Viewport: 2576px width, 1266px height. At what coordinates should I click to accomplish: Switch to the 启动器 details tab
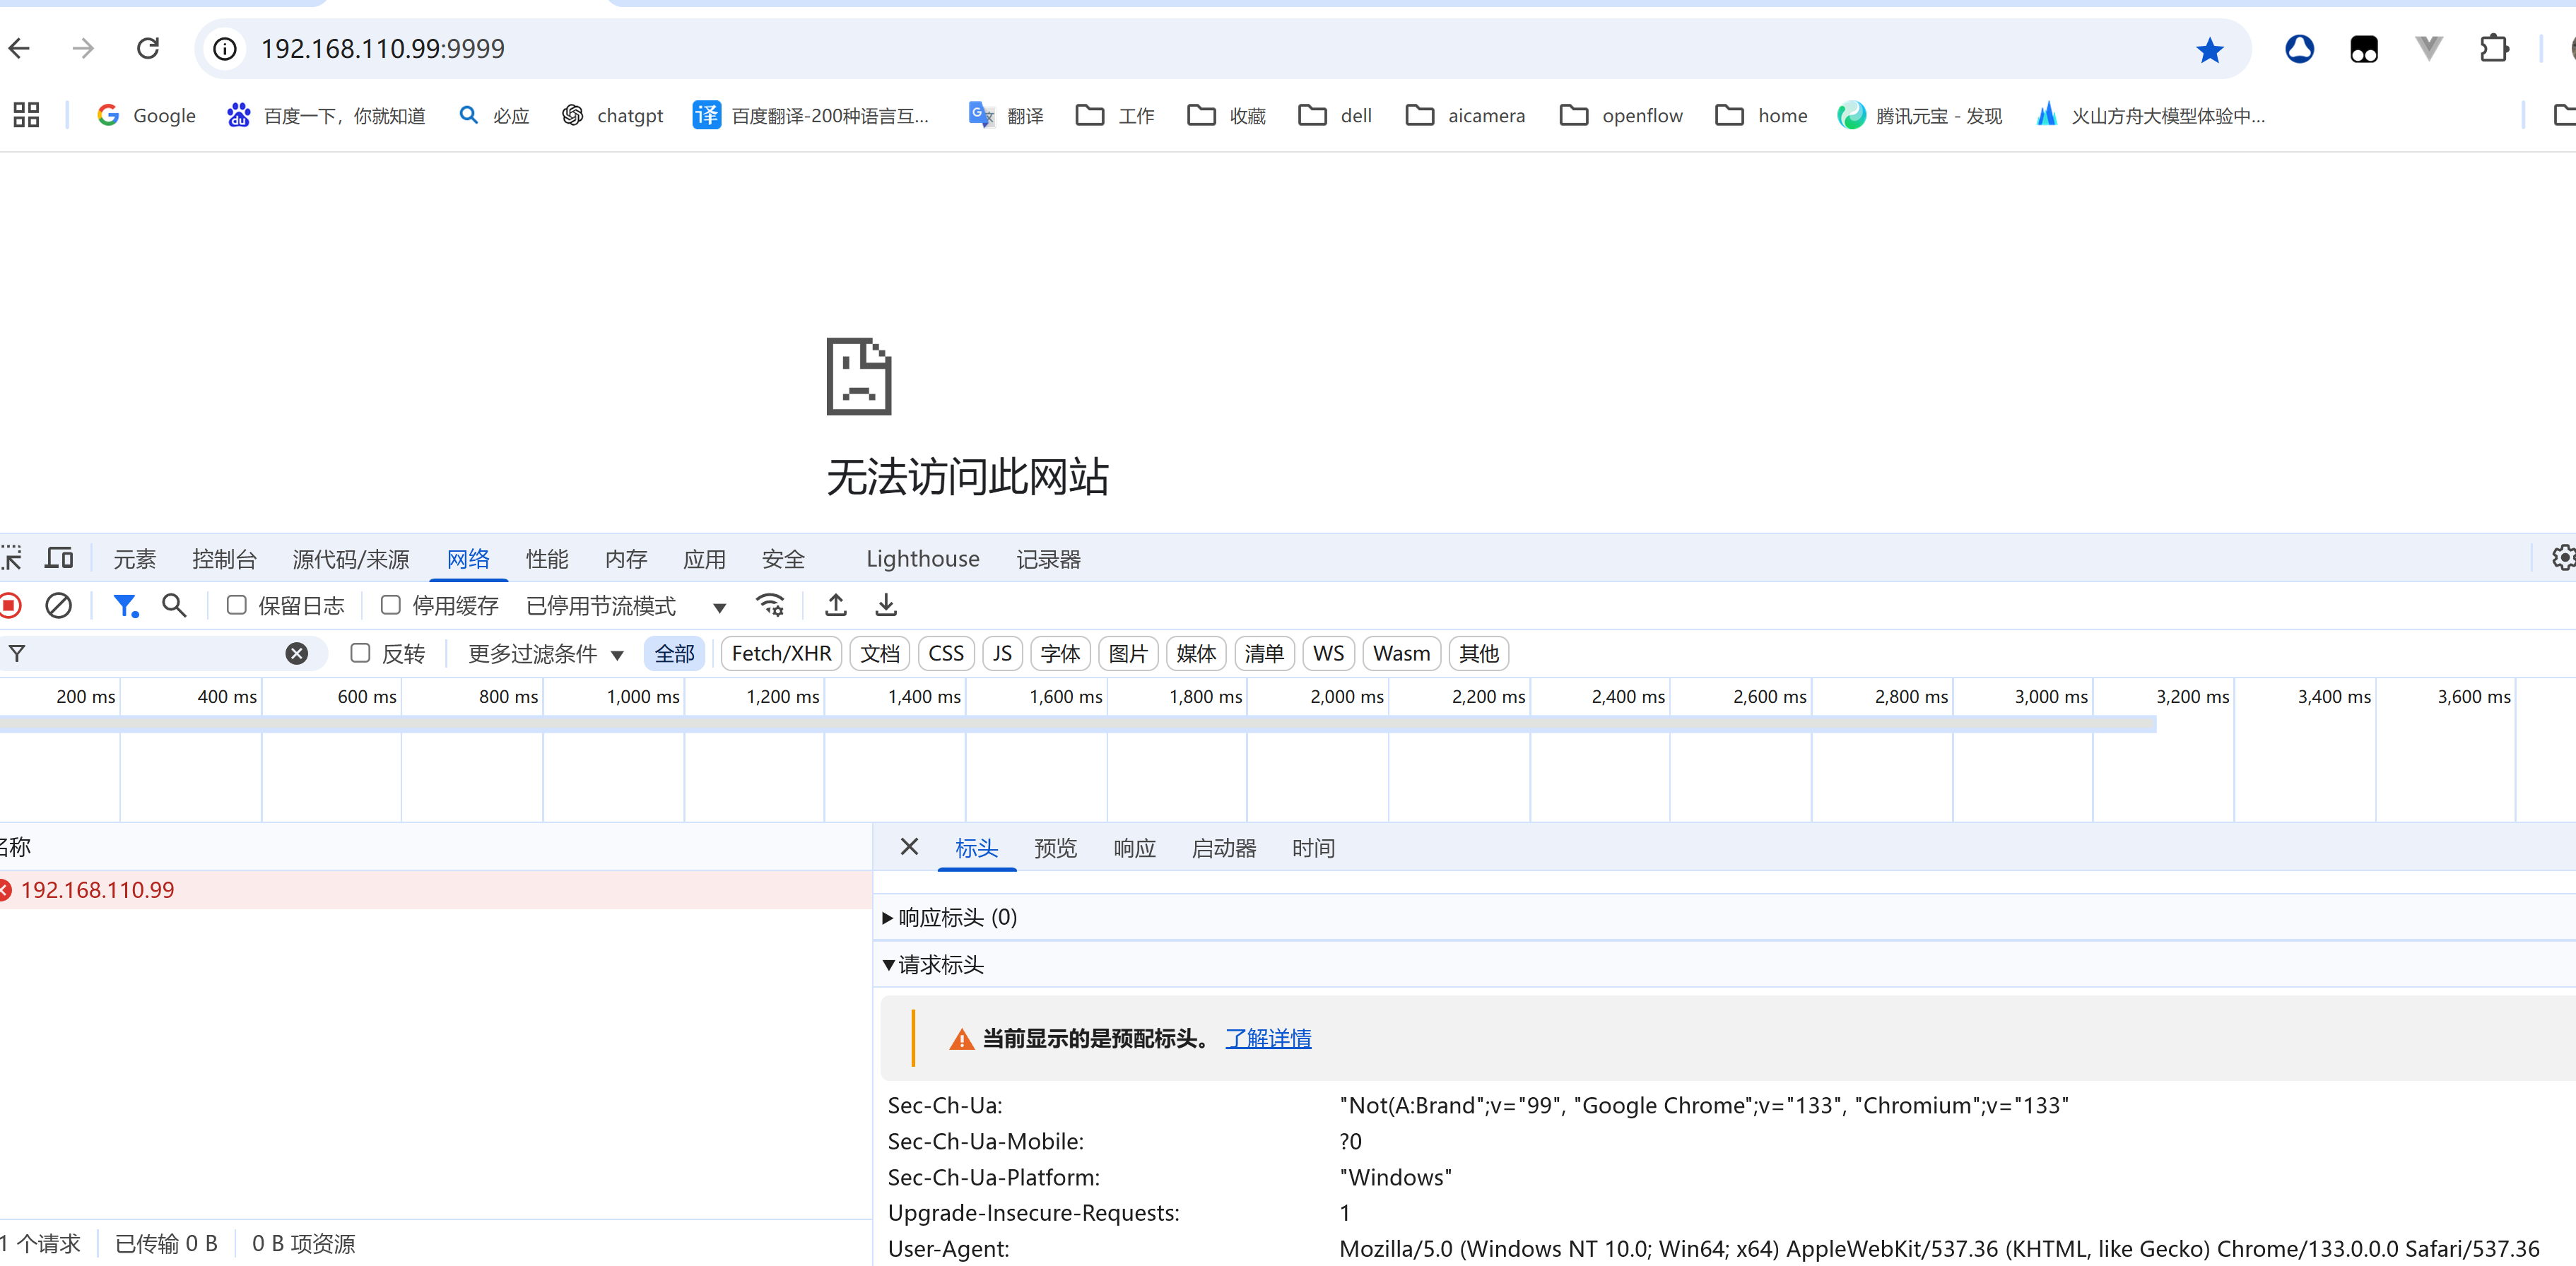1224,848
